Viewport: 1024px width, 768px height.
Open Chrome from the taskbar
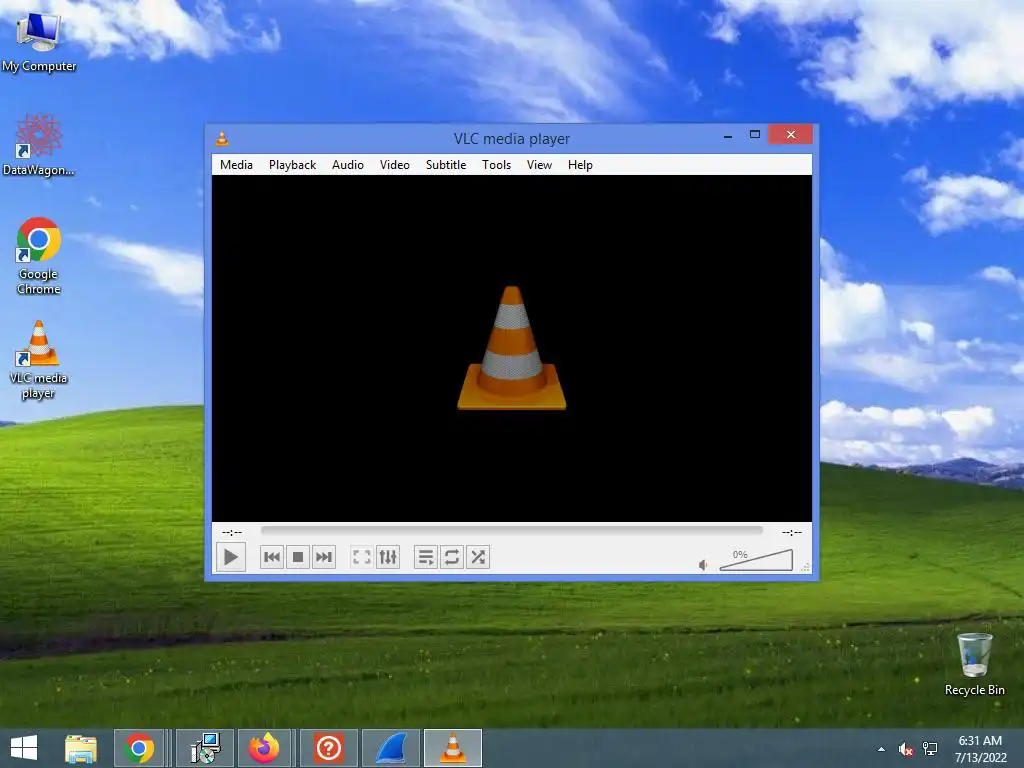coord(139,748)
